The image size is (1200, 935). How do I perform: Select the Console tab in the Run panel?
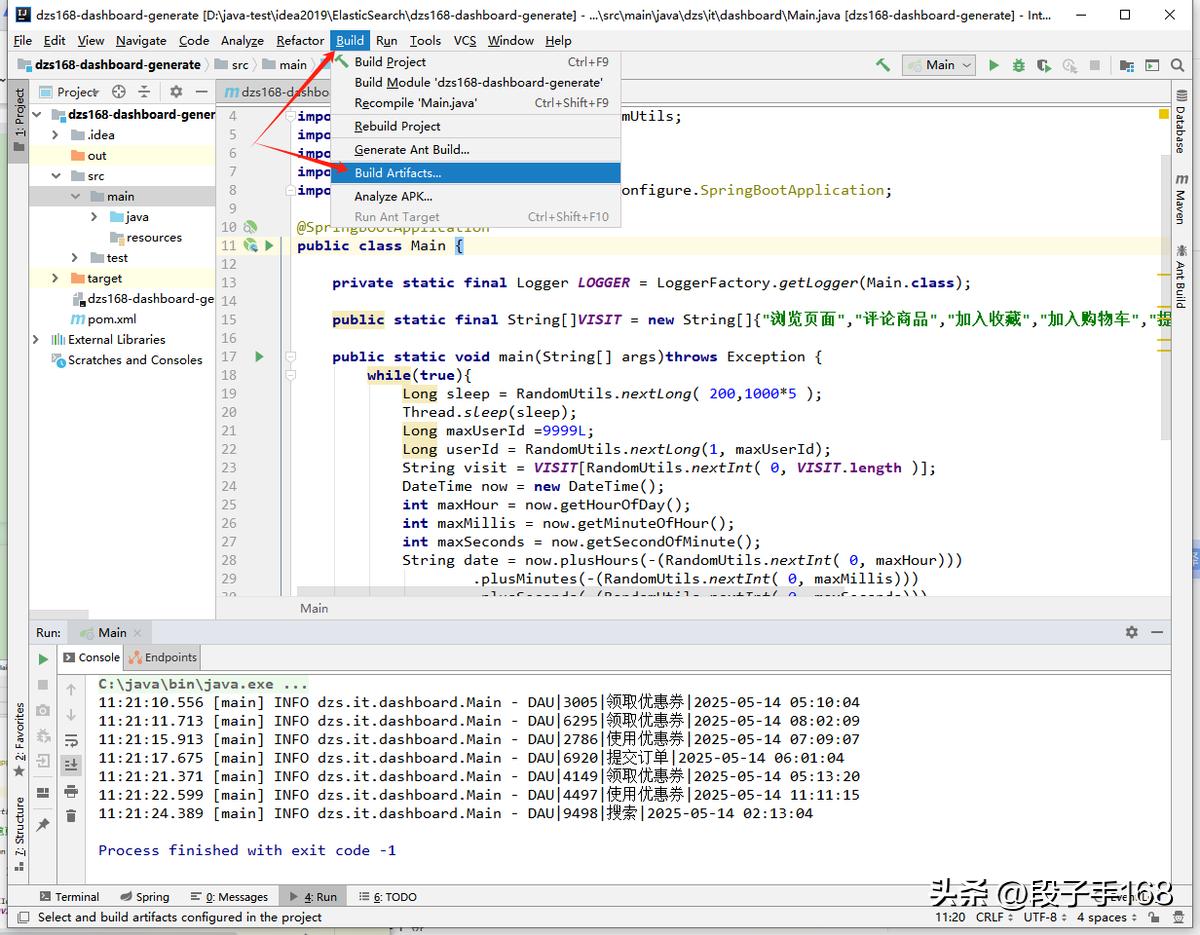click(x=91, y=657)
